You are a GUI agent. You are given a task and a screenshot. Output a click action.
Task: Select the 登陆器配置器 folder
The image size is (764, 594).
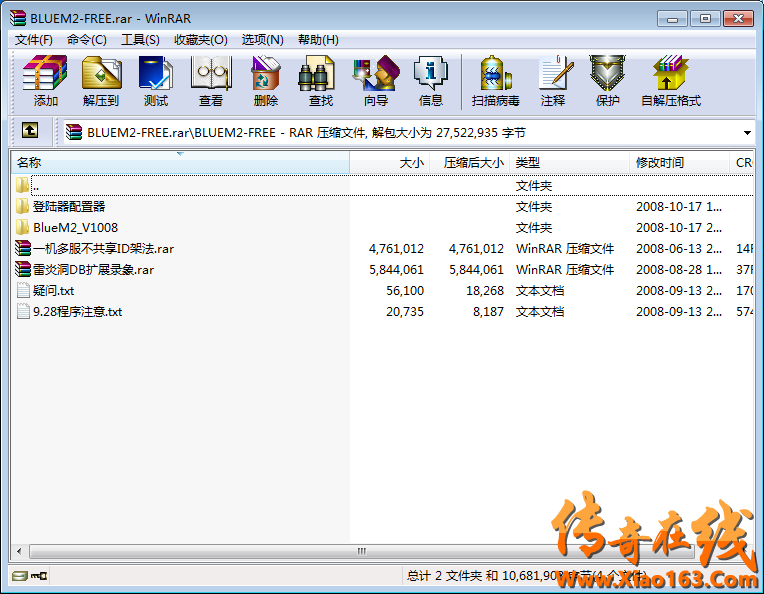(x=68, y=207)
